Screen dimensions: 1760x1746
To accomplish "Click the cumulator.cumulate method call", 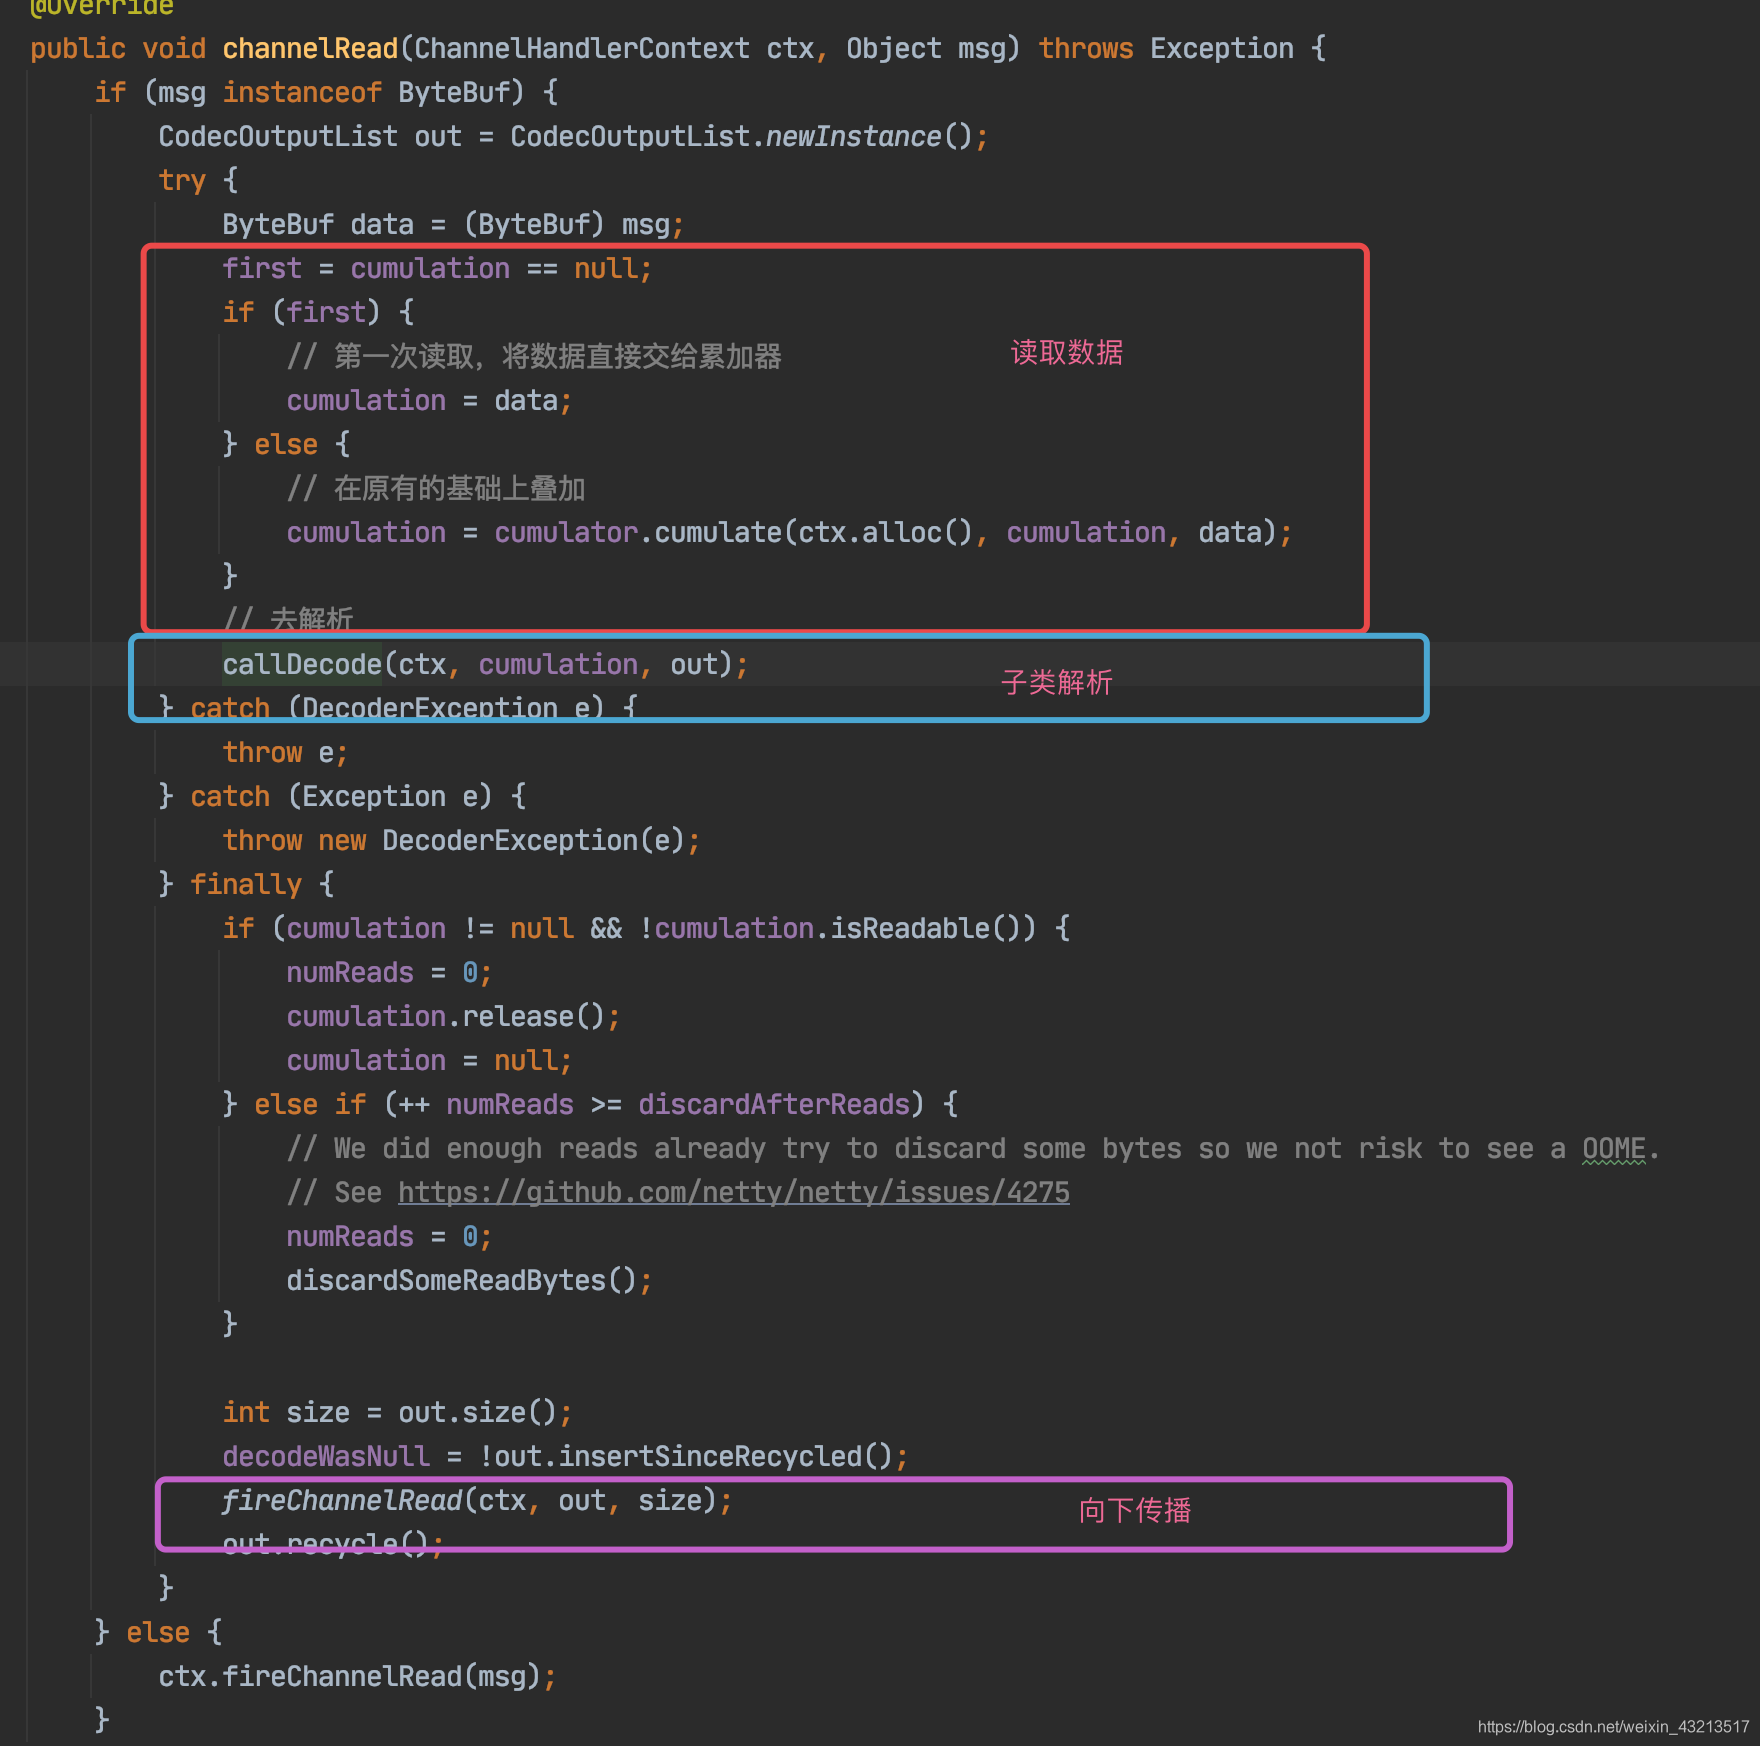I will click(638, 532).
